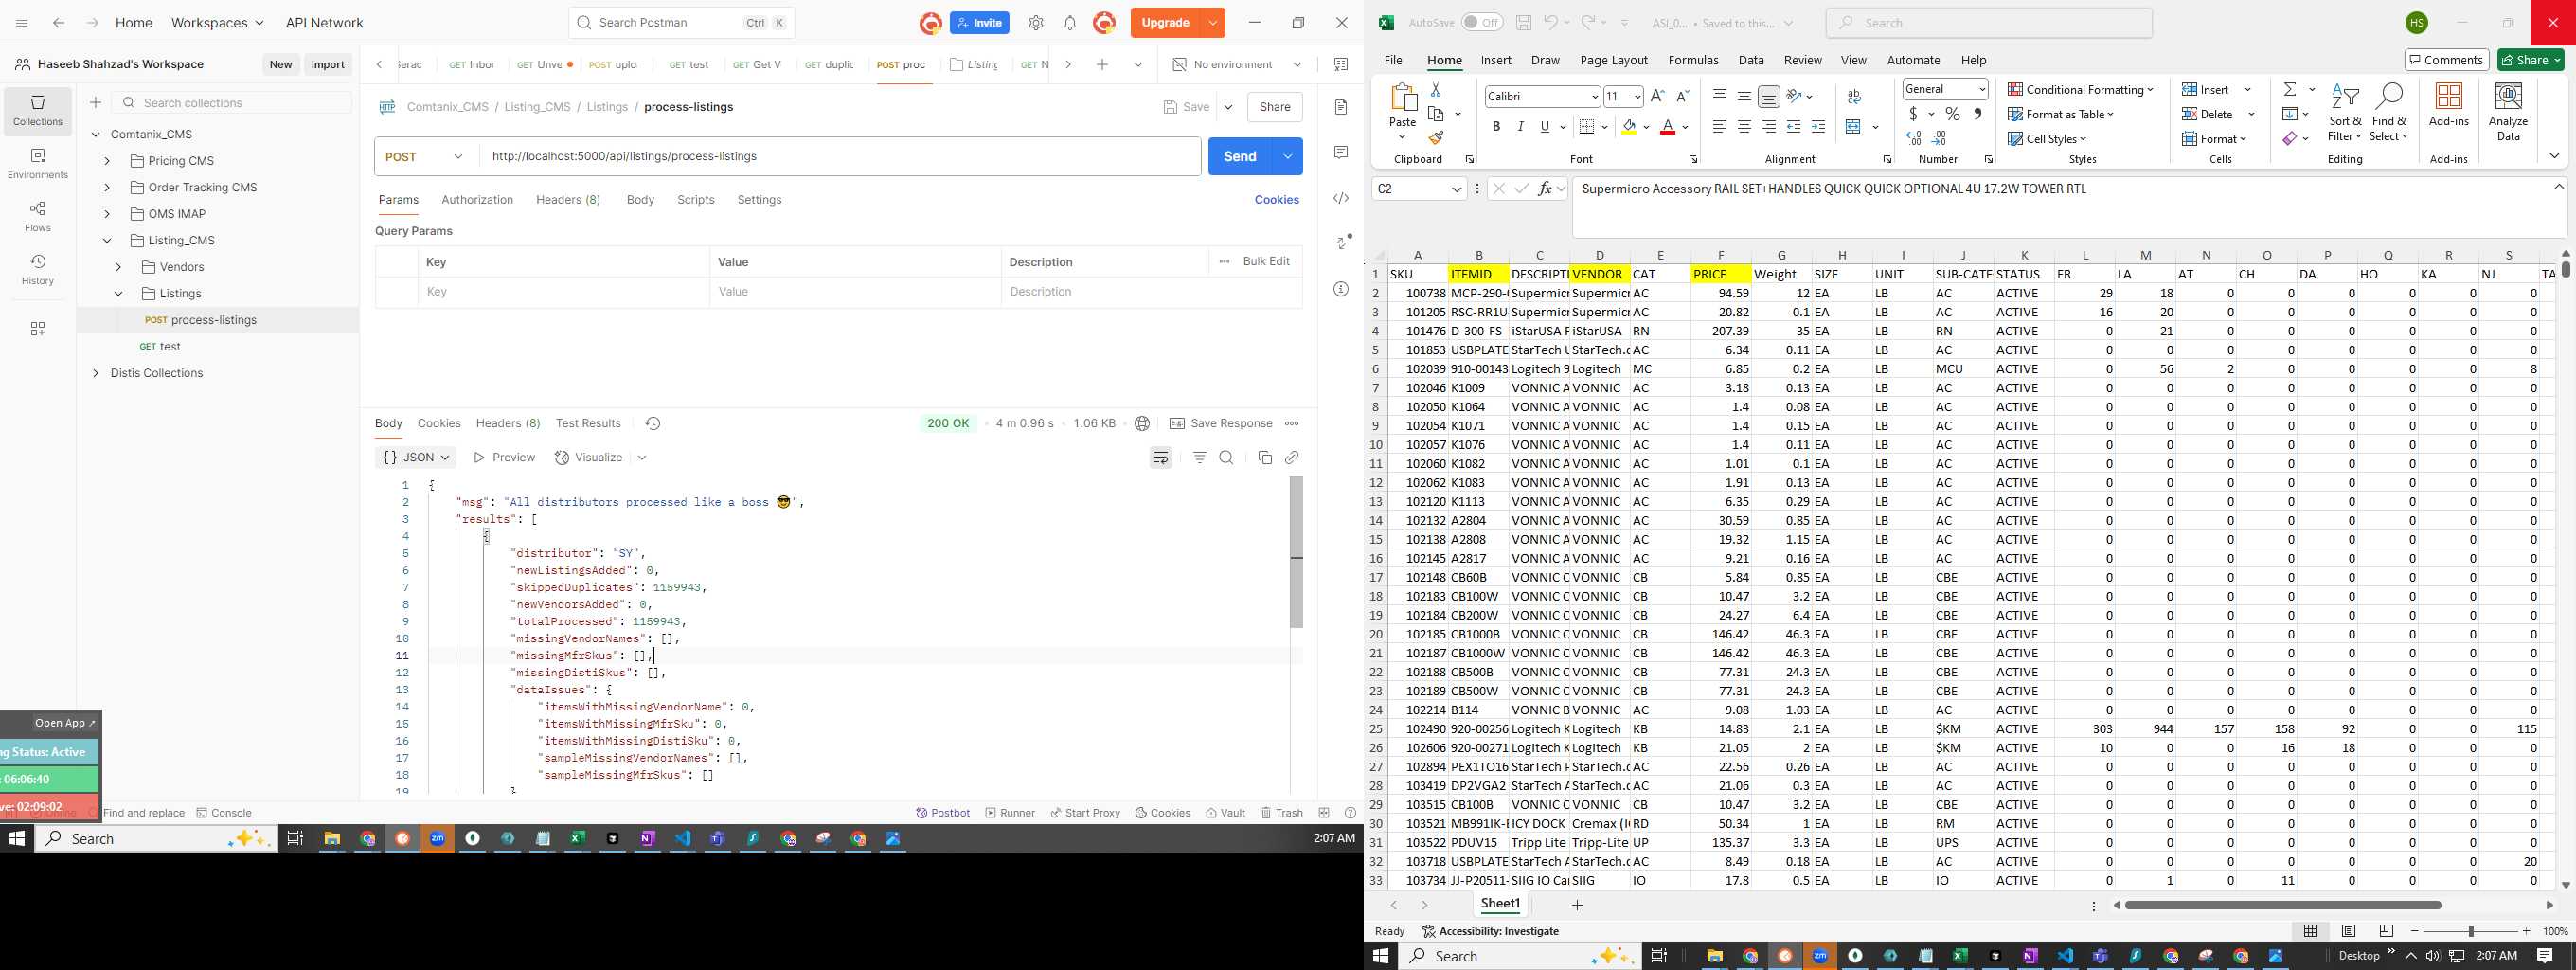2576x970 pixels.
Task: Open Postman notifications bell
Action: pyautogui.click(x=1069, y=23)
